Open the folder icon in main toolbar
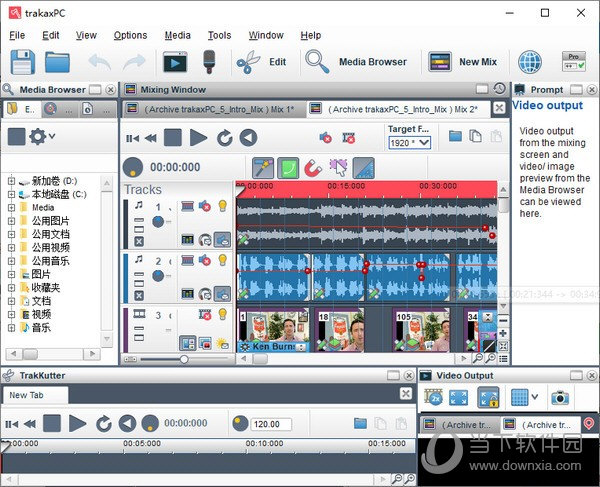Screen dimensions: 600x487 coord(57,62)
